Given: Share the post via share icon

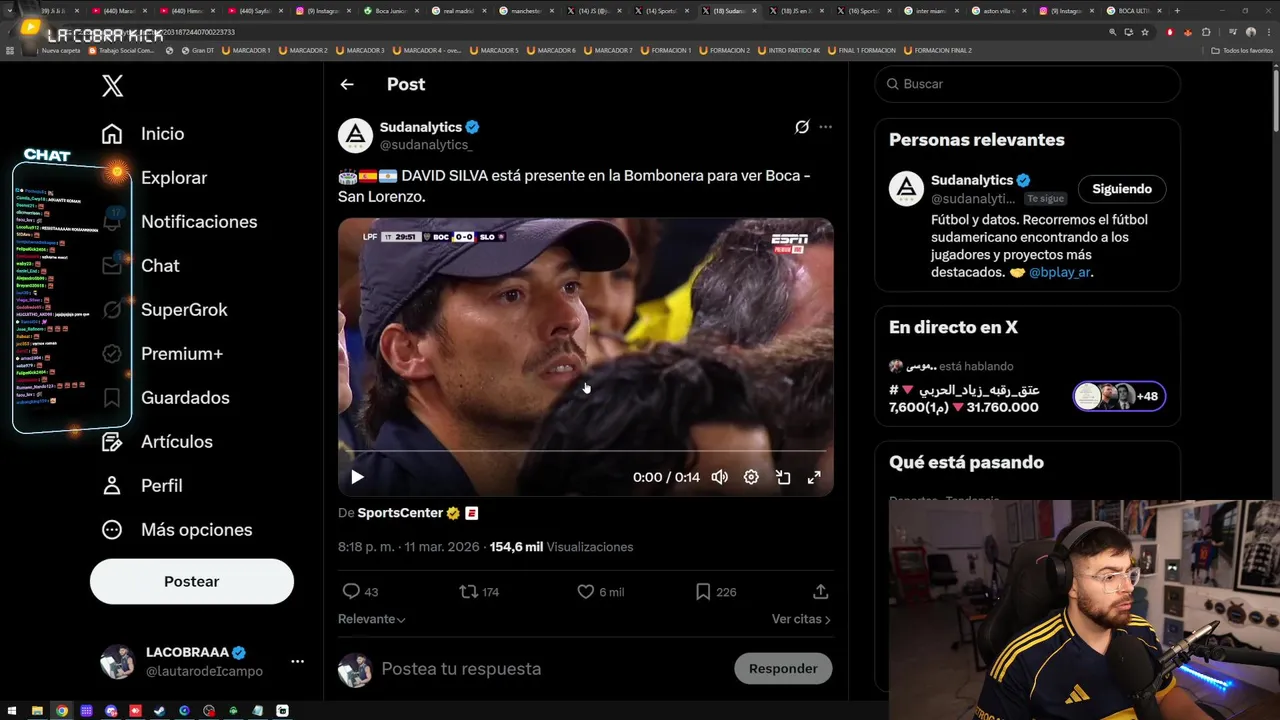Looking at the screenshot, I should tap(820, 592).
